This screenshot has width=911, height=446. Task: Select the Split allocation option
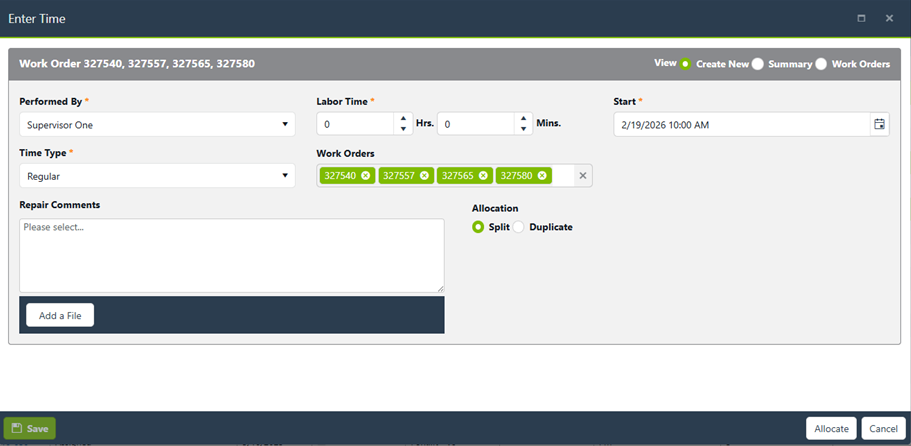[x=478, y=227]
